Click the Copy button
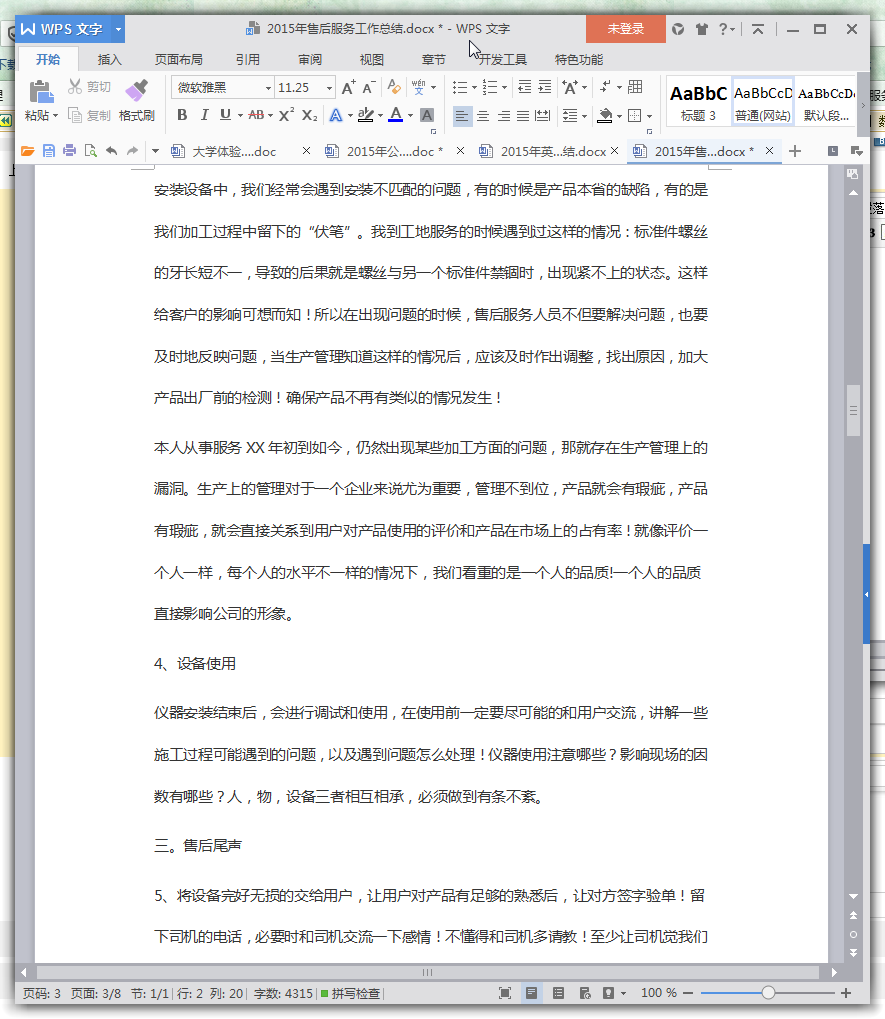885x1019 pixels. coord(90,116)
